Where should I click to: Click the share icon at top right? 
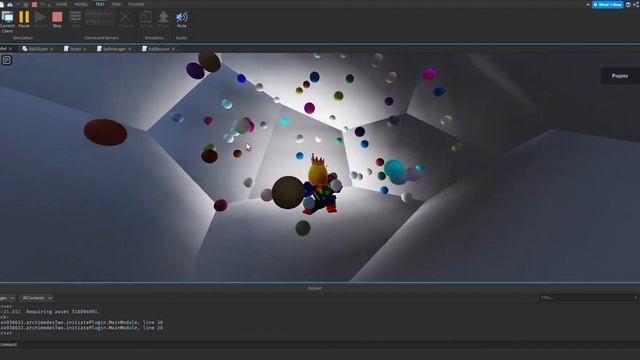(636, 4)
